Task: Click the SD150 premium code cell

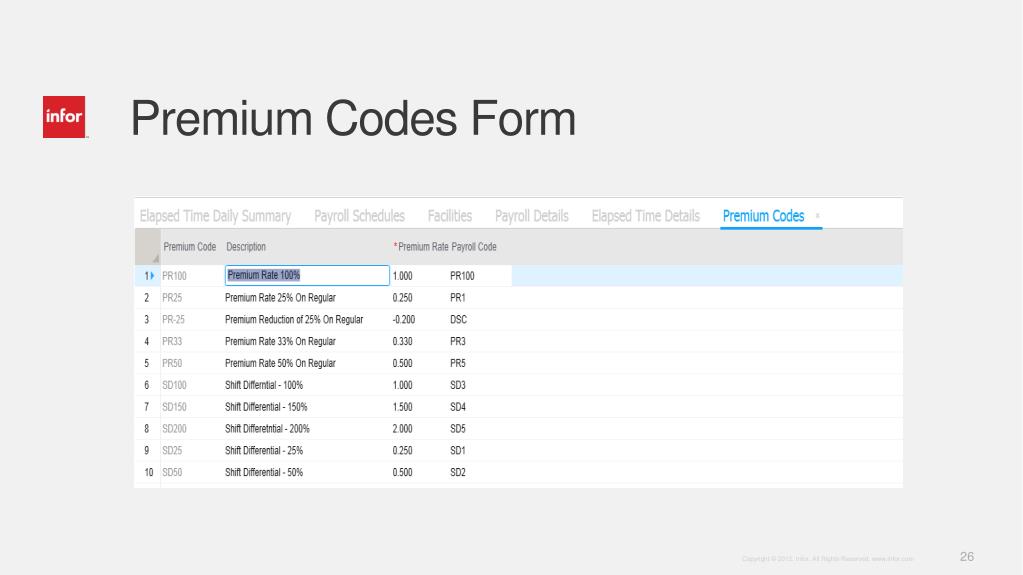Action: click(174, 407)
